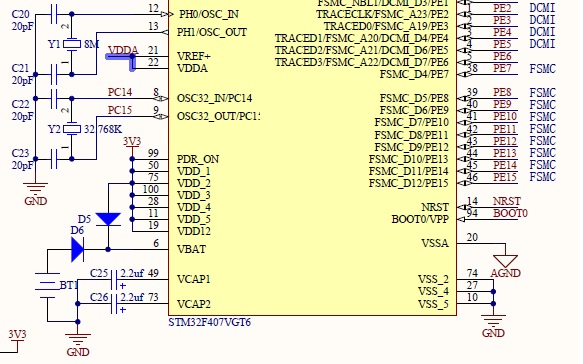The image size is (583, 364).
Task: Click FSMC_D4/PE7 pin name
Action: (x=414, y=75)
